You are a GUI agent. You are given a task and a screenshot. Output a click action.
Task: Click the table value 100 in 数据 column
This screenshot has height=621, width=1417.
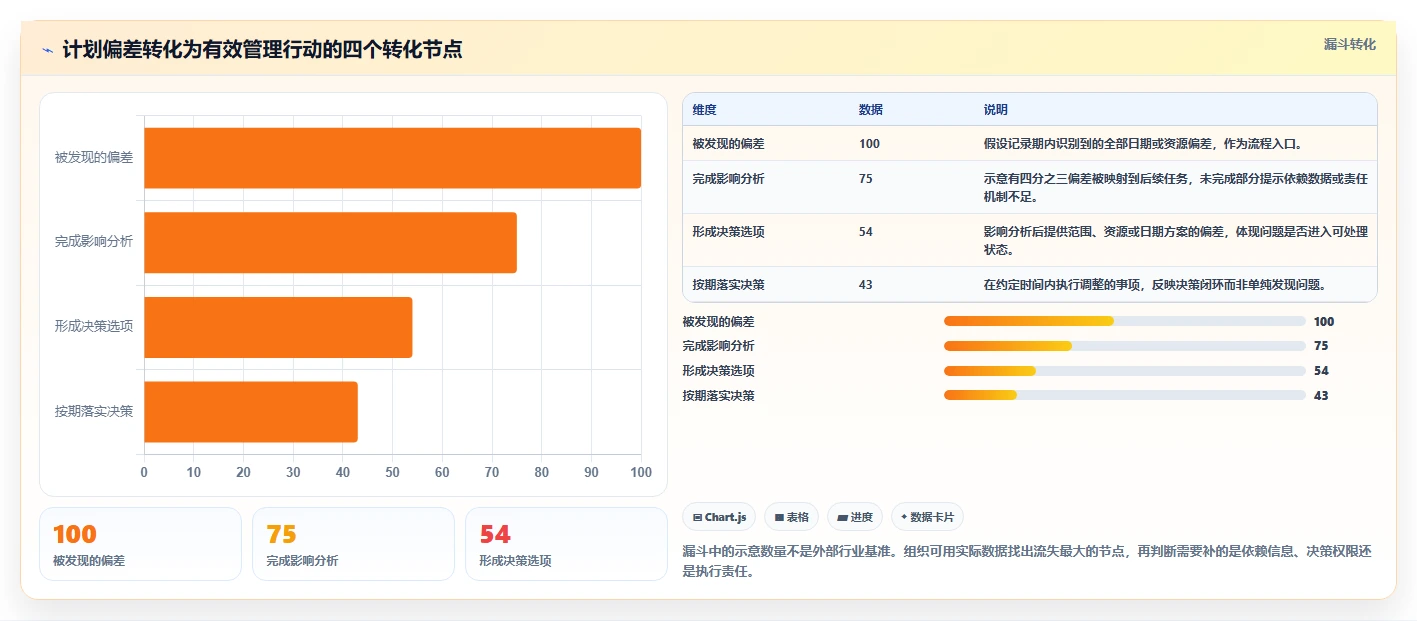click(869, 144)
